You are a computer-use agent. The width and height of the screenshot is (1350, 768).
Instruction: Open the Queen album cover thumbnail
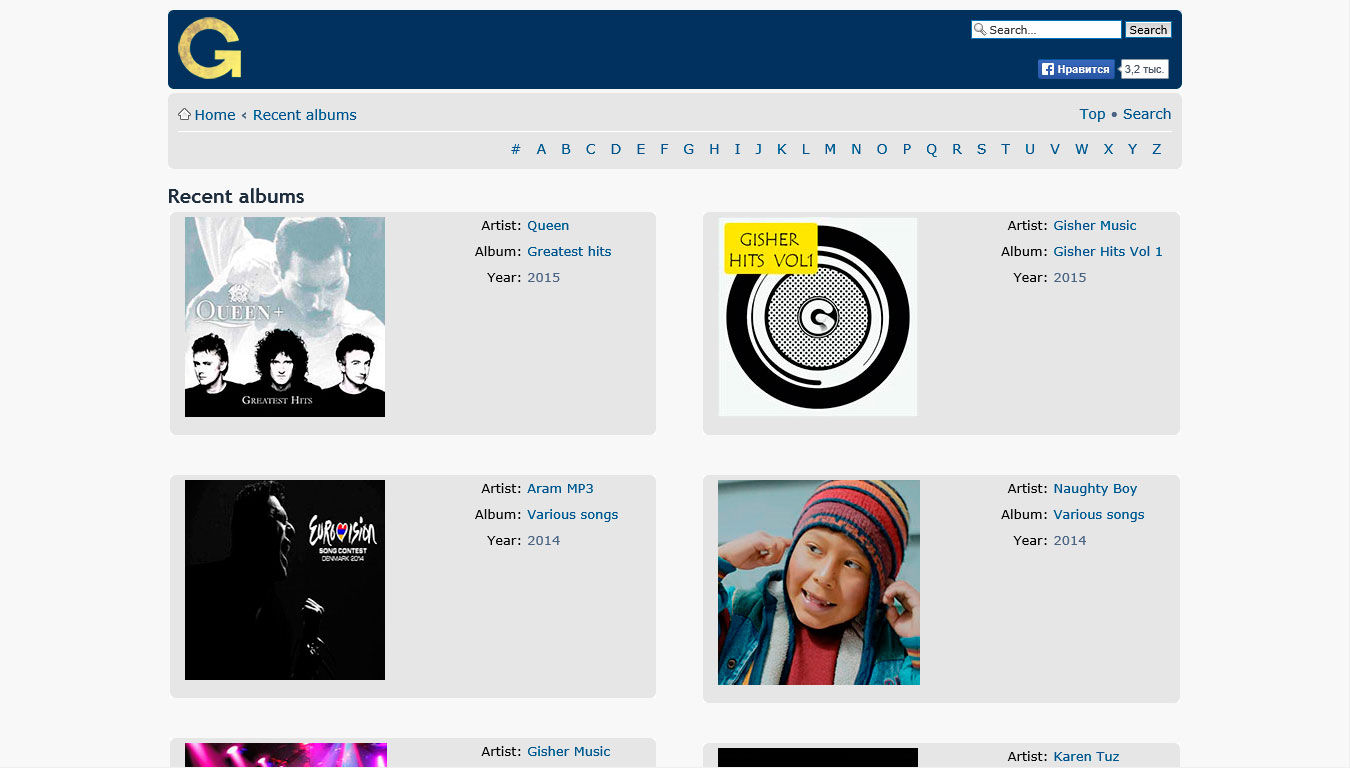[285, 317]
